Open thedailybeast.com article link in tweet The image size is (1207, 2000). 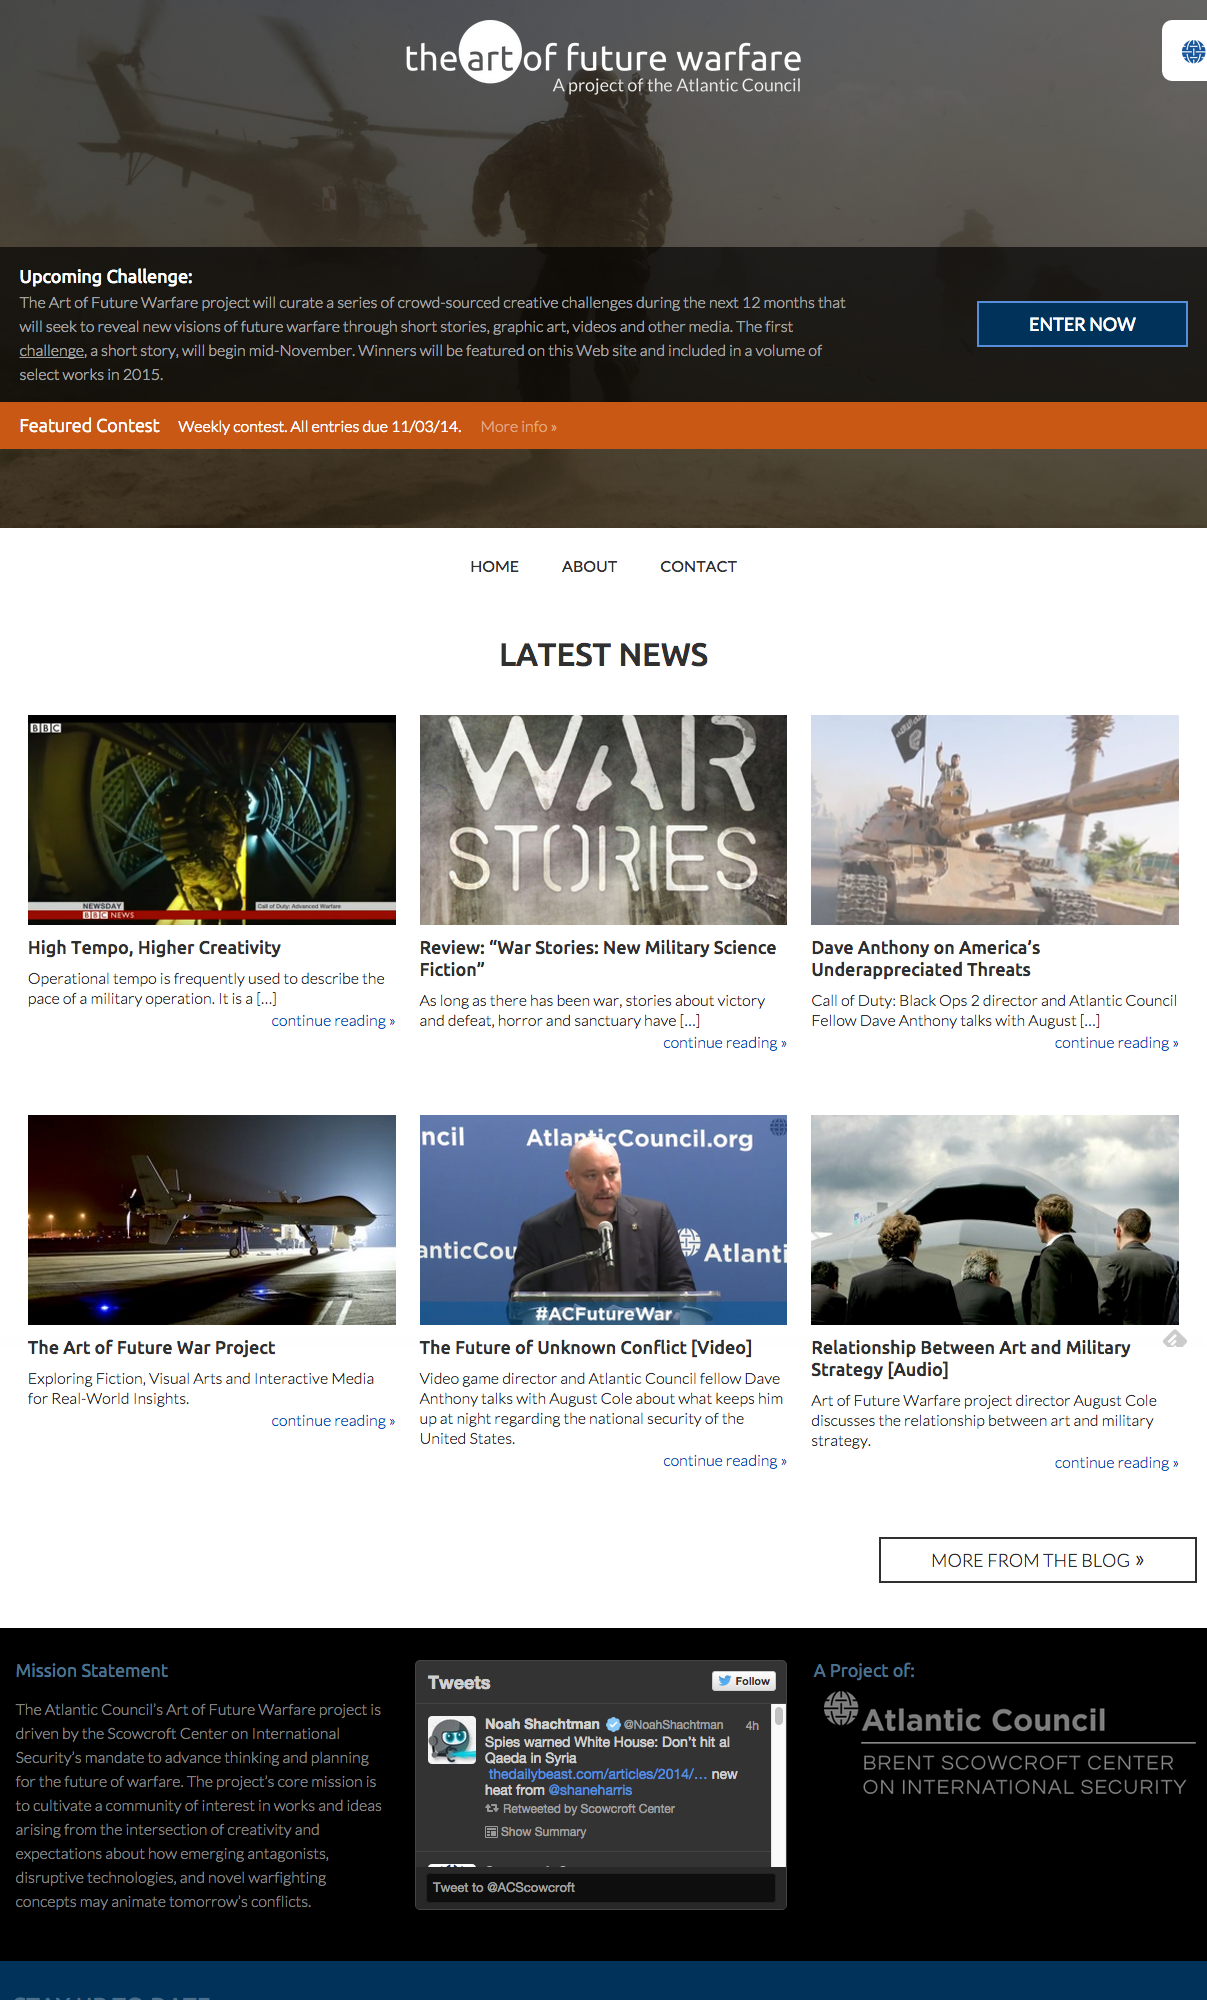click(x=598, y=1774)
